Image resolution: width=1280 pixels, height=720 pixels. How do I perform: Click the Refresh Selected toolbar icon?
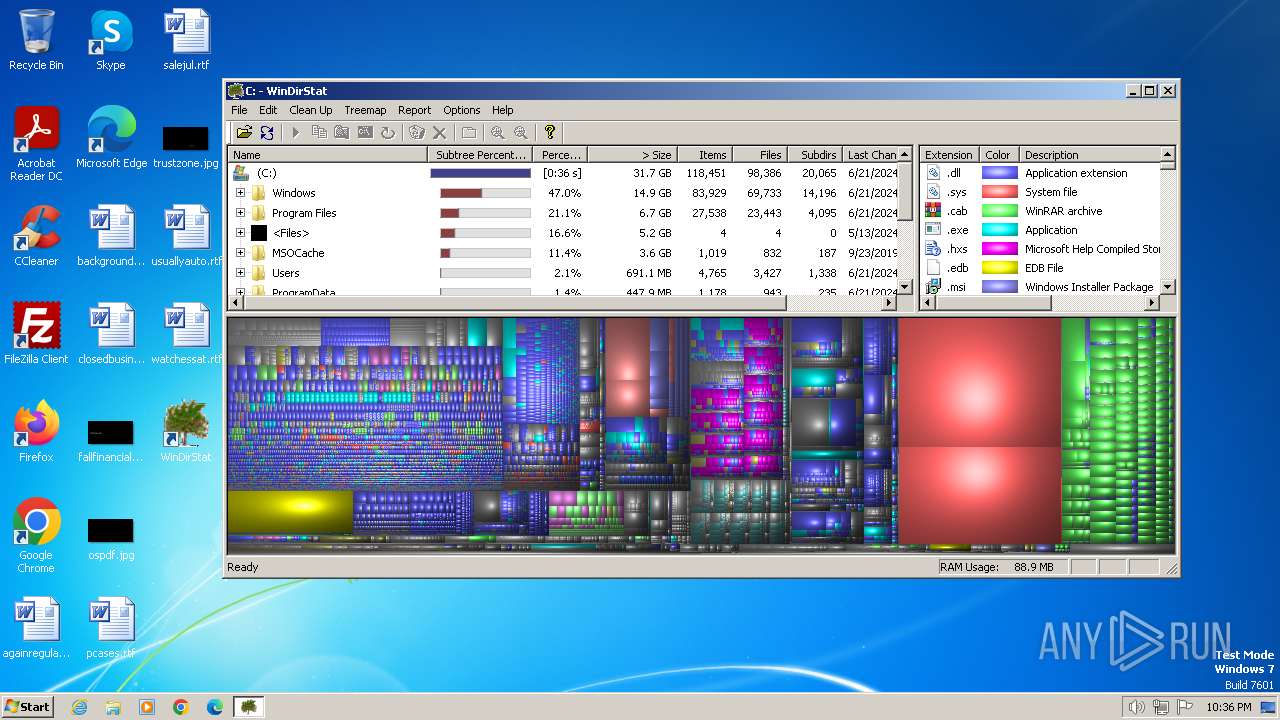pyautogui.click(x=388, y=132)
